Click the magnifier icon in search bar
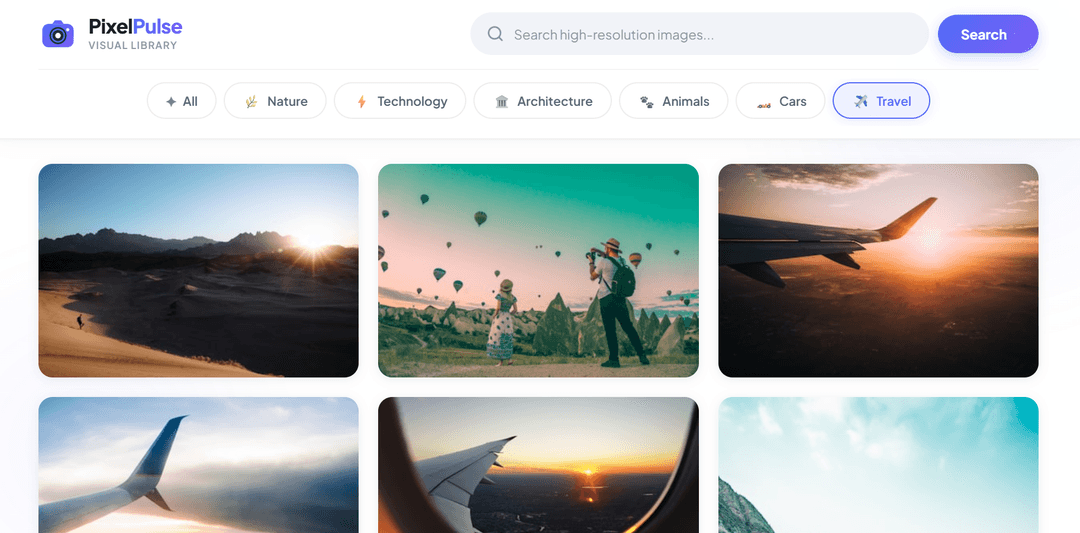Screen dimensions: 1080x533 pyautogui.click(x=495, y=34)
